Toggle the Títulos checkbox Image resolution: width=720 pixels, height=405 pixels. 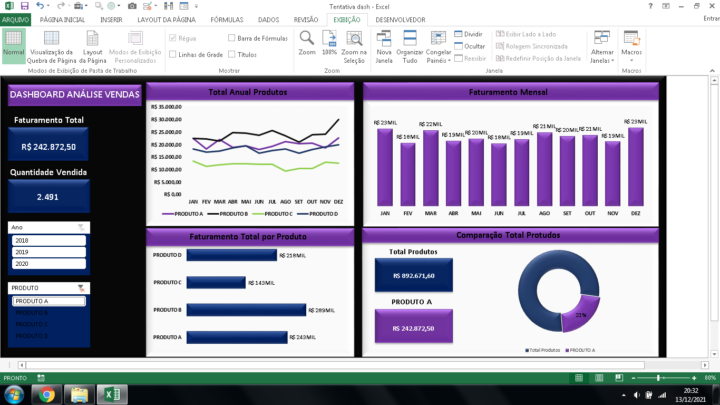coord(233,54)
